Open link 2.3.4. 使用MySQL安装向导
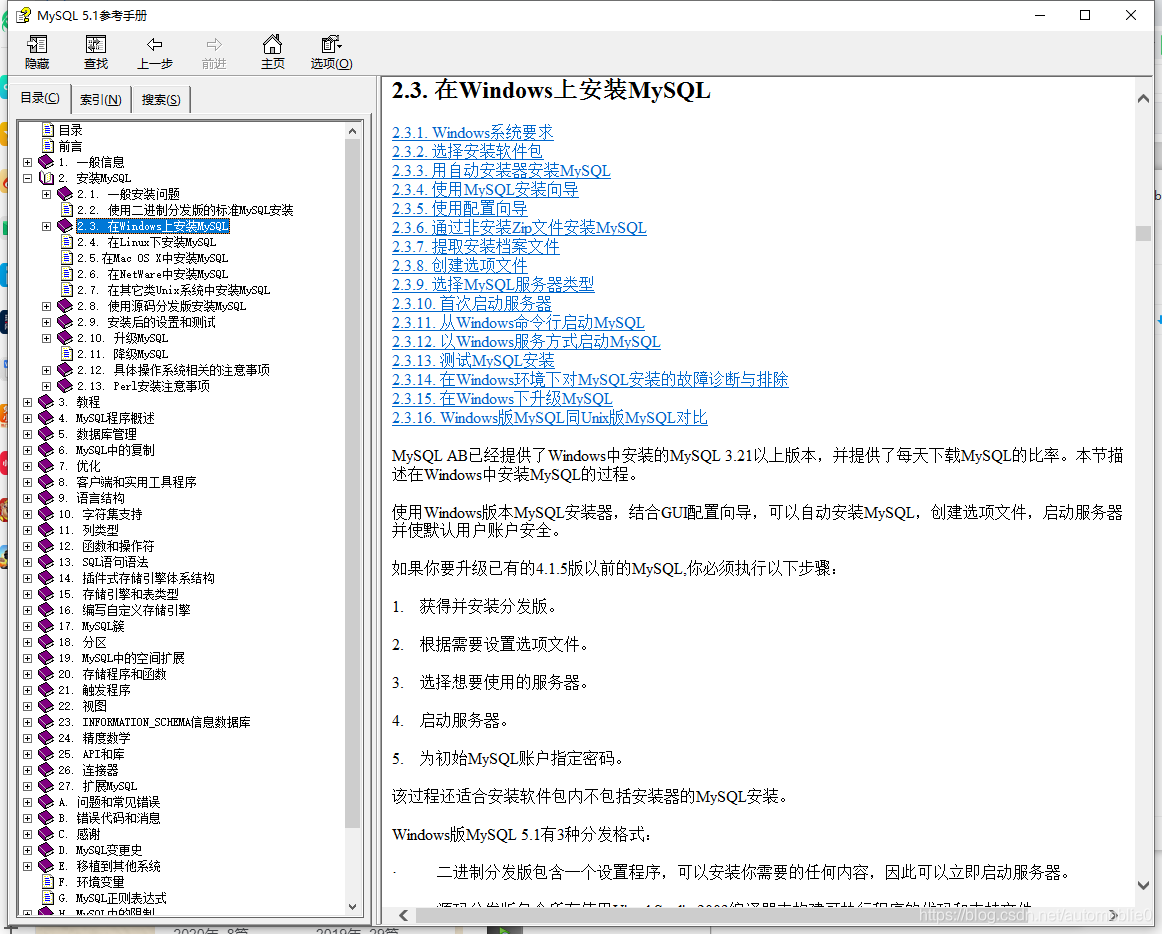Screen dimensions: 1162x934 coord(485,190)
